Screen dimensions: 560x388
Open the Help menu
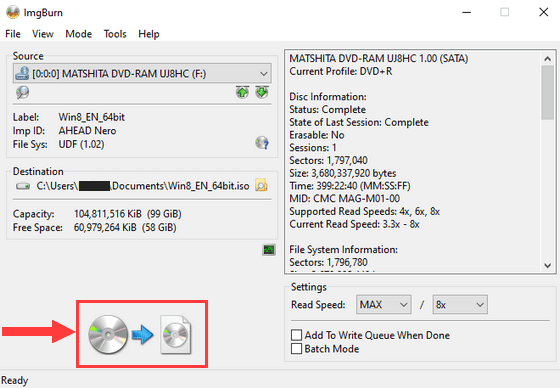click(x=149, y=34)
